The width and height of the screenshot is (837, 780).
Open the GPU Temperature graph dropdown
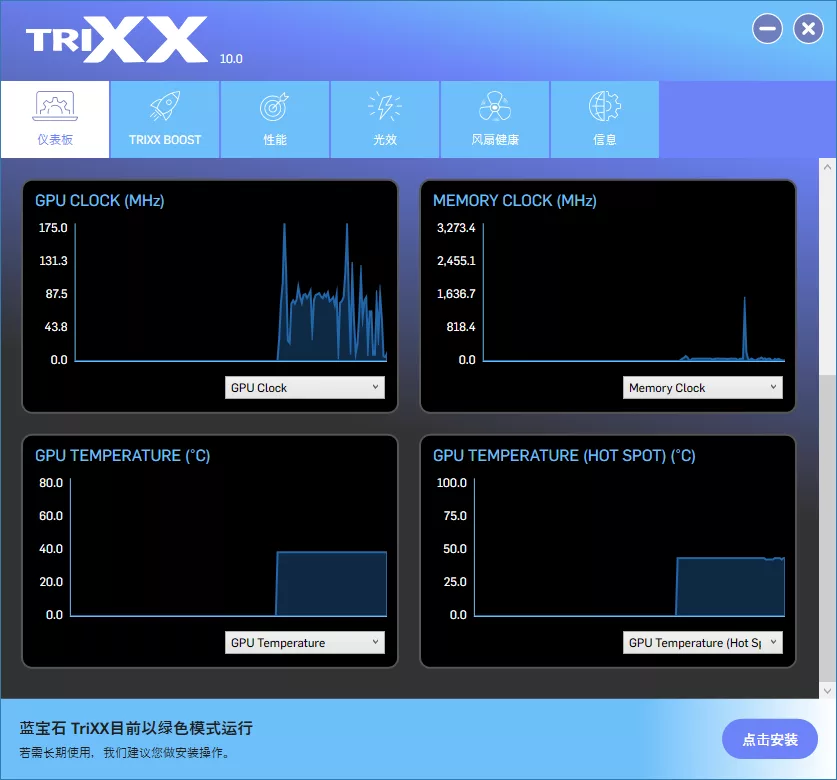pos(305,643)
